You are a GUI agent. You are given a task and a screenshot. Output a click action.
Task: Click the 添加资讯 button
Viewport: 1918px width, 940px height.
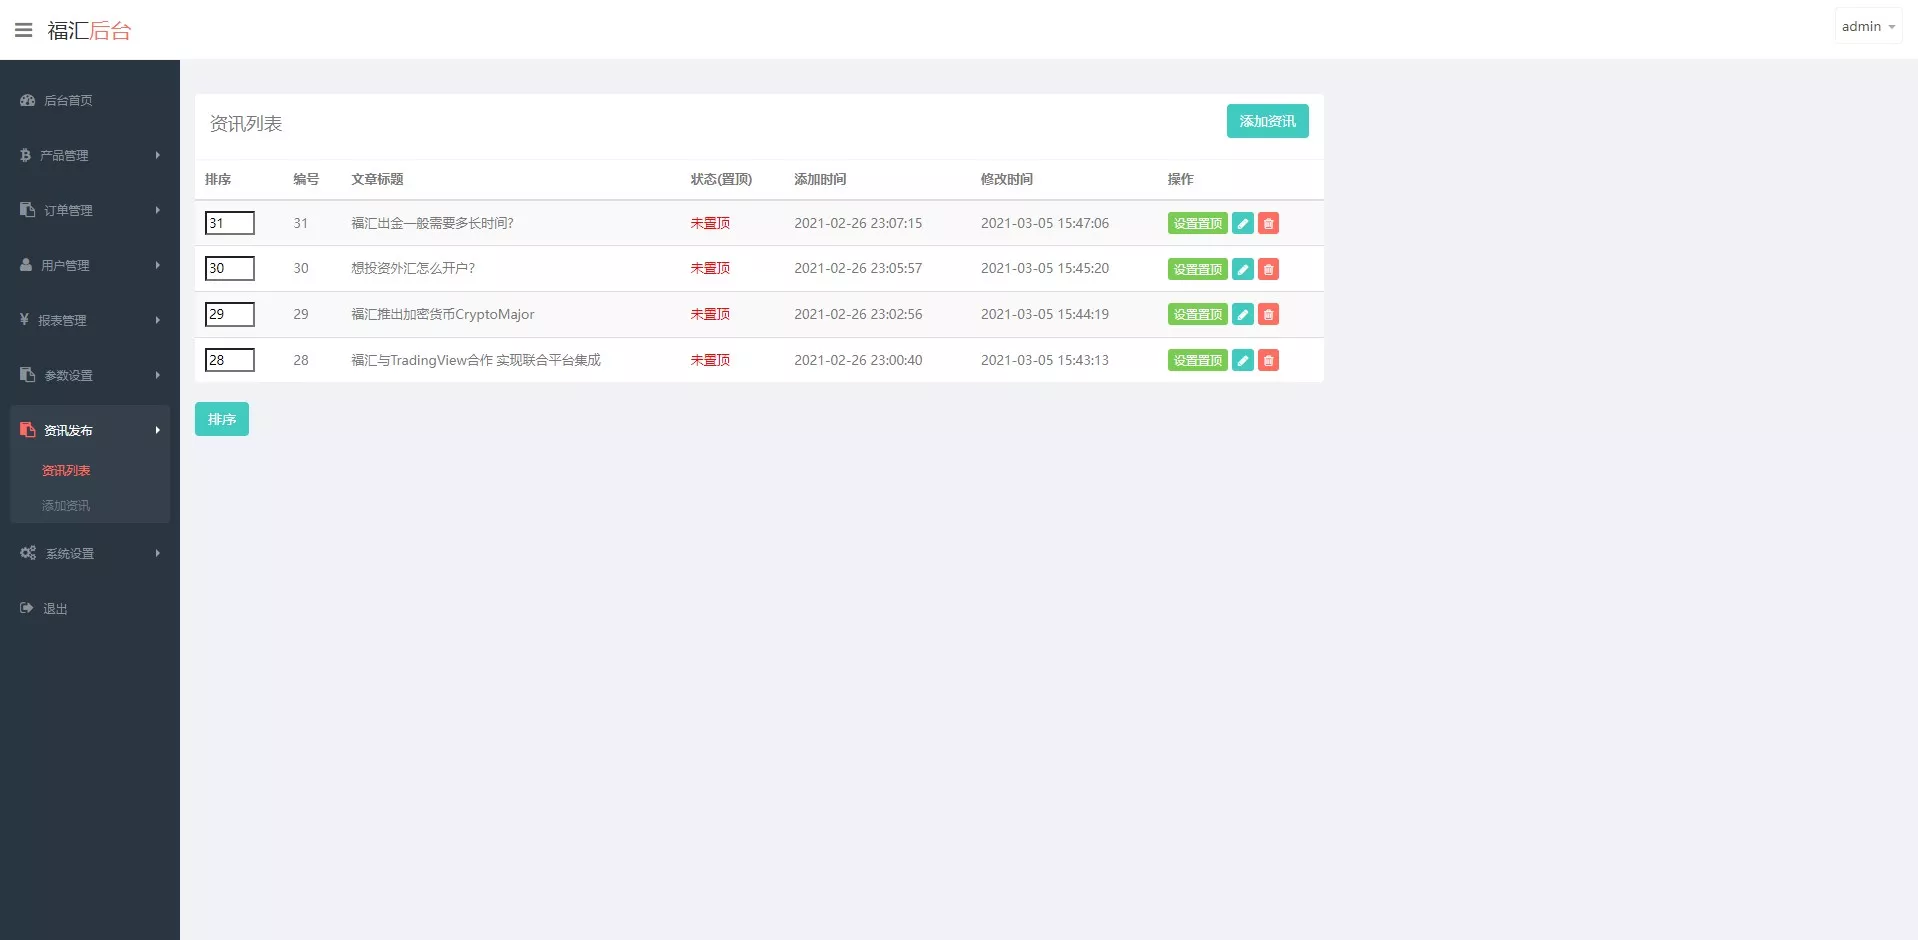tap(1266, 121)
